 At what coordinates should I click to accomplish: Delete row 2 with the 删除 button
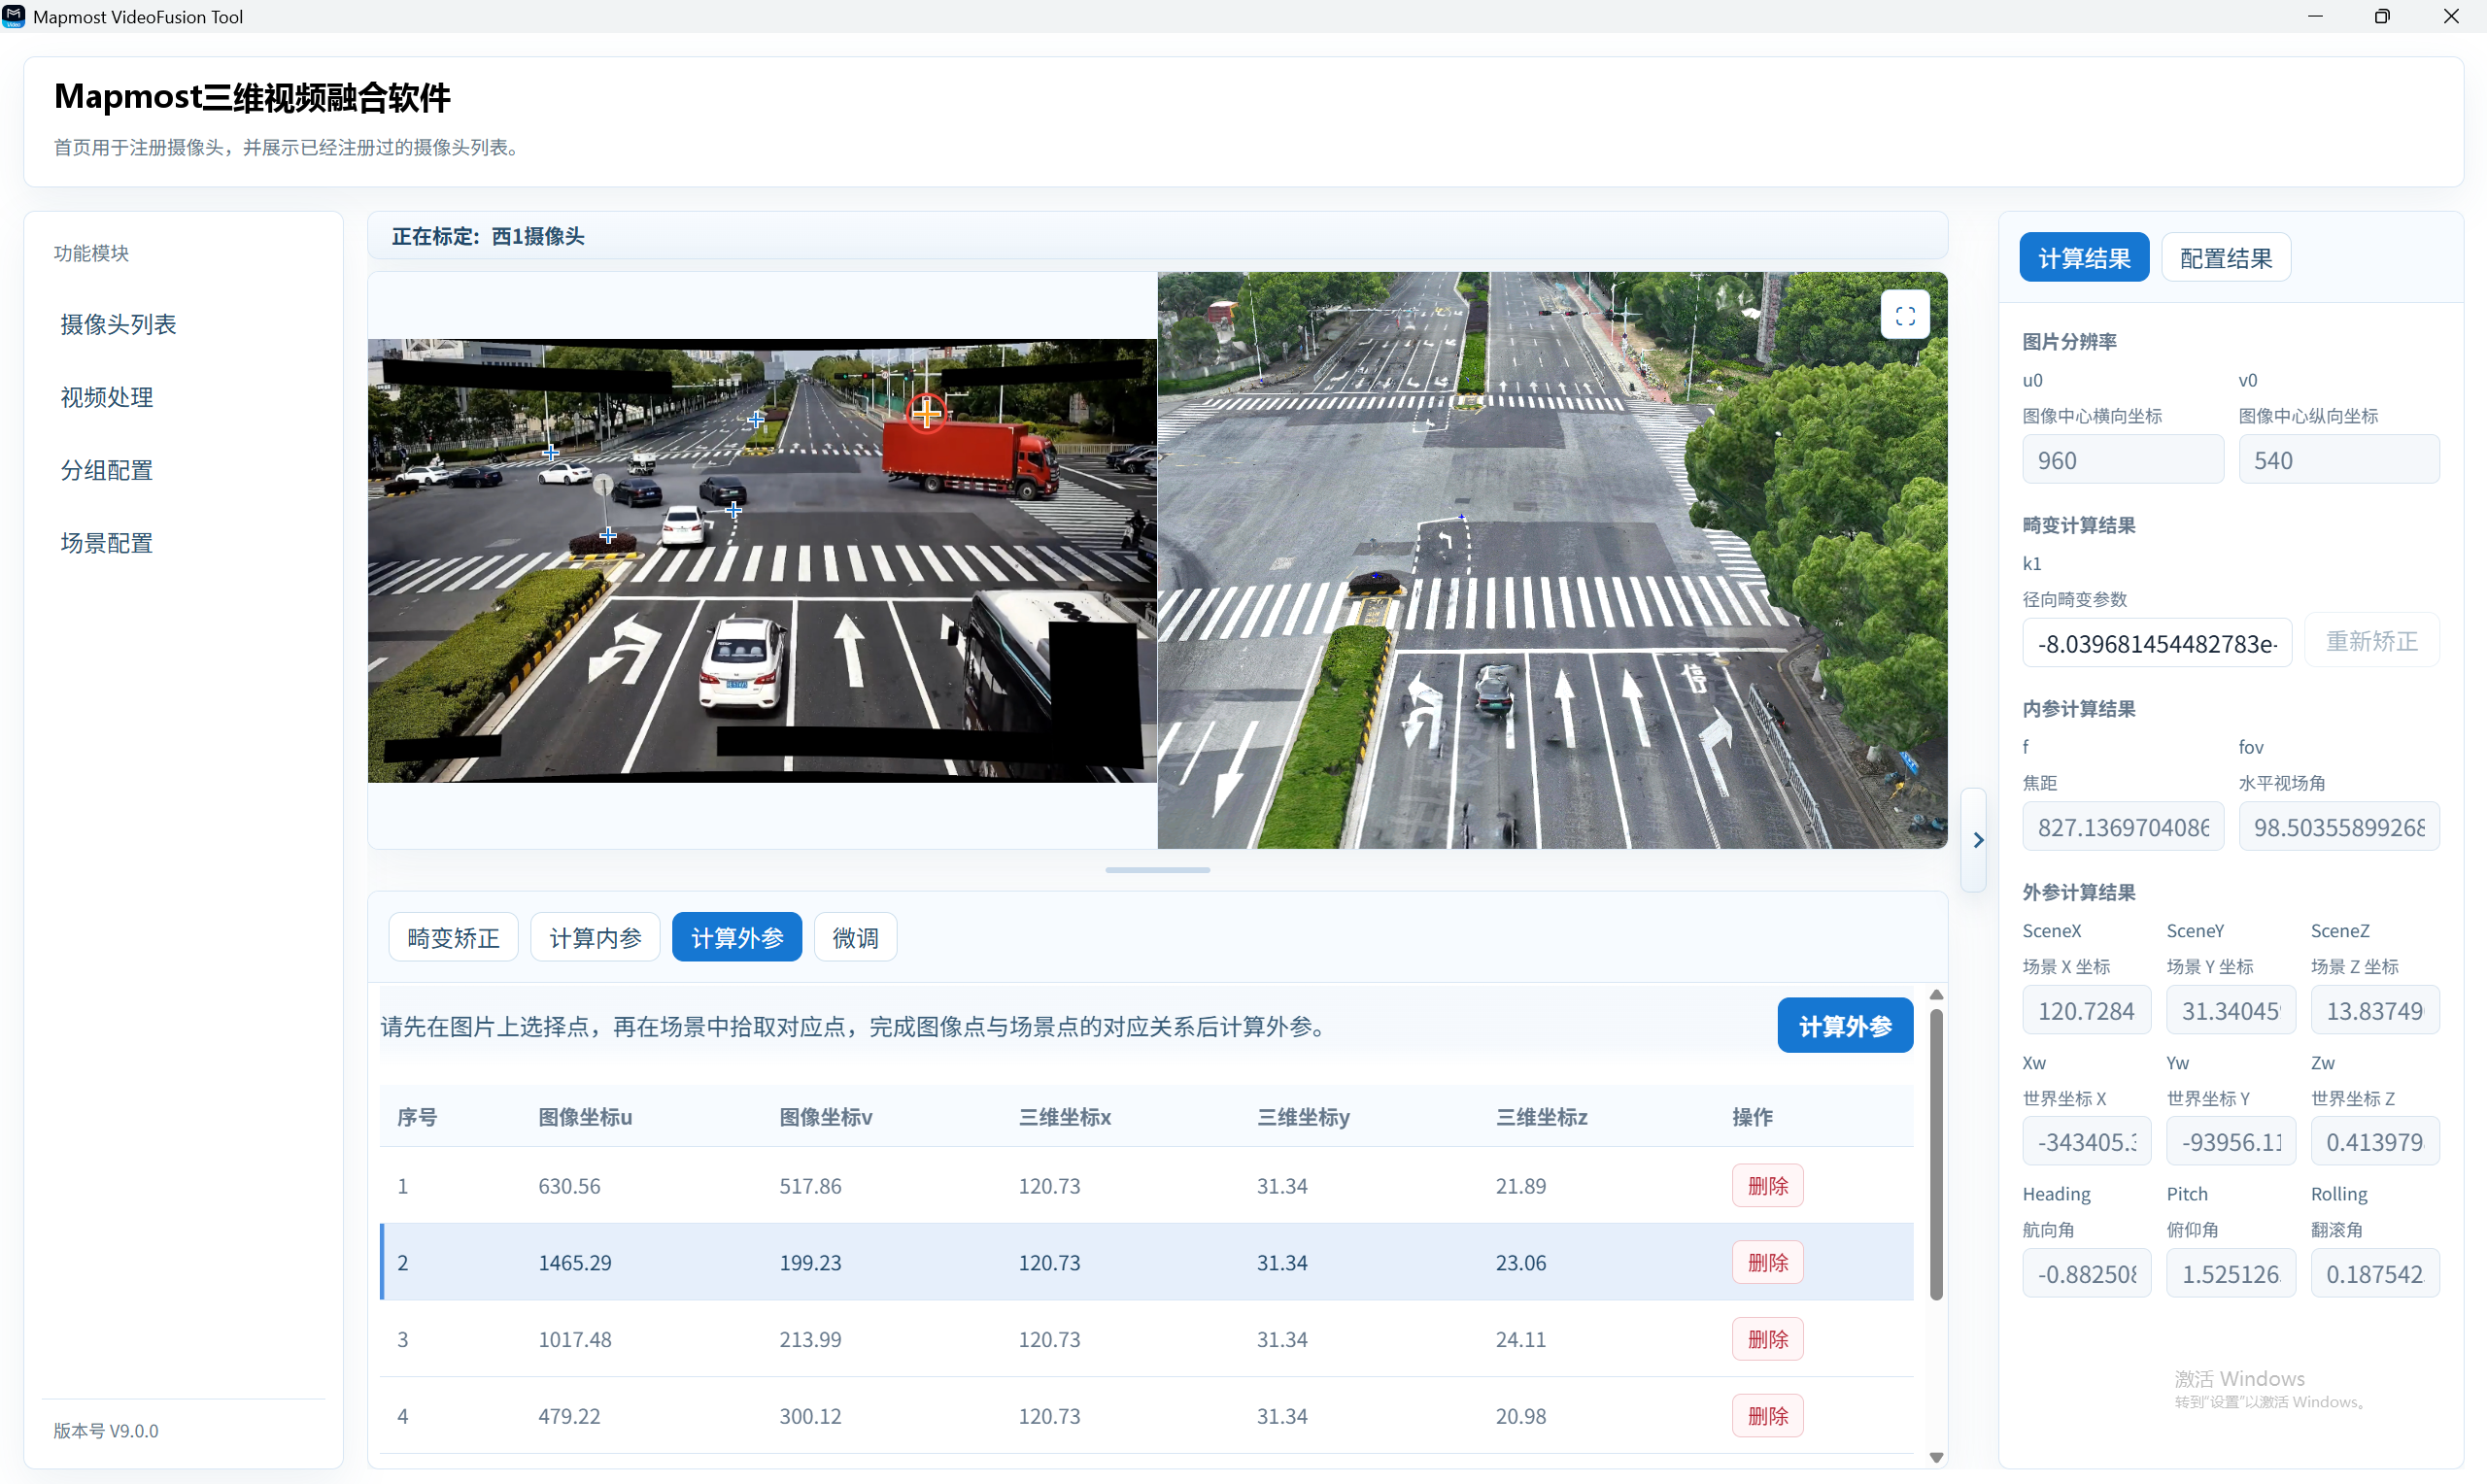[1767, 1263]
